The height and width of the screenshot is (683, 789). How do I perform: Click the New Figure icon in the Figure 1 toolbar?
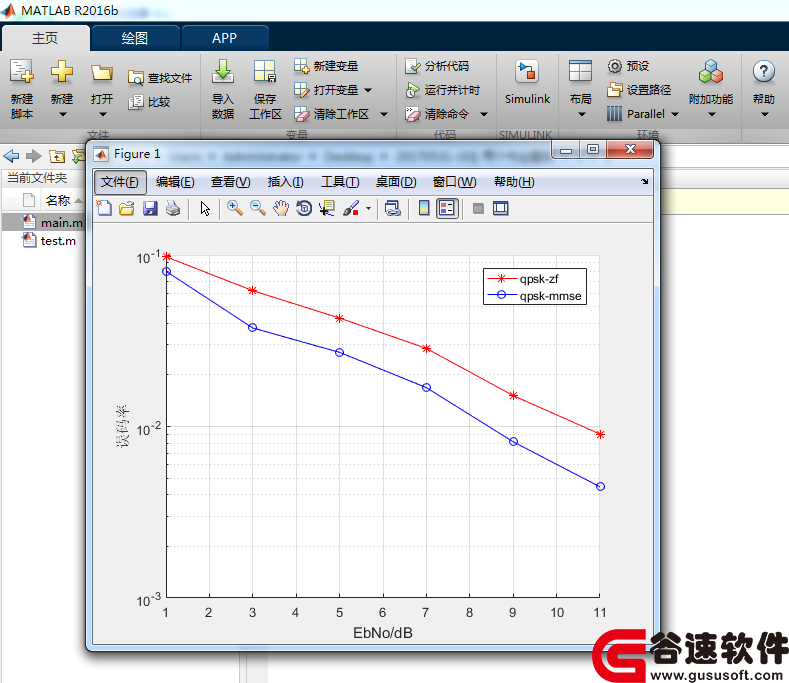click(104, 208)
